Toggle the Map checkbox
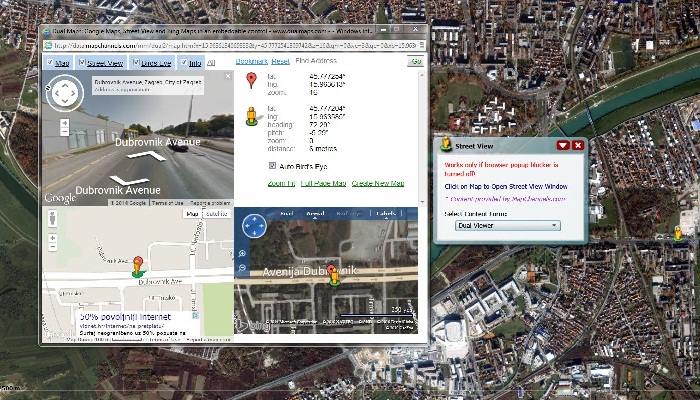 50,63
